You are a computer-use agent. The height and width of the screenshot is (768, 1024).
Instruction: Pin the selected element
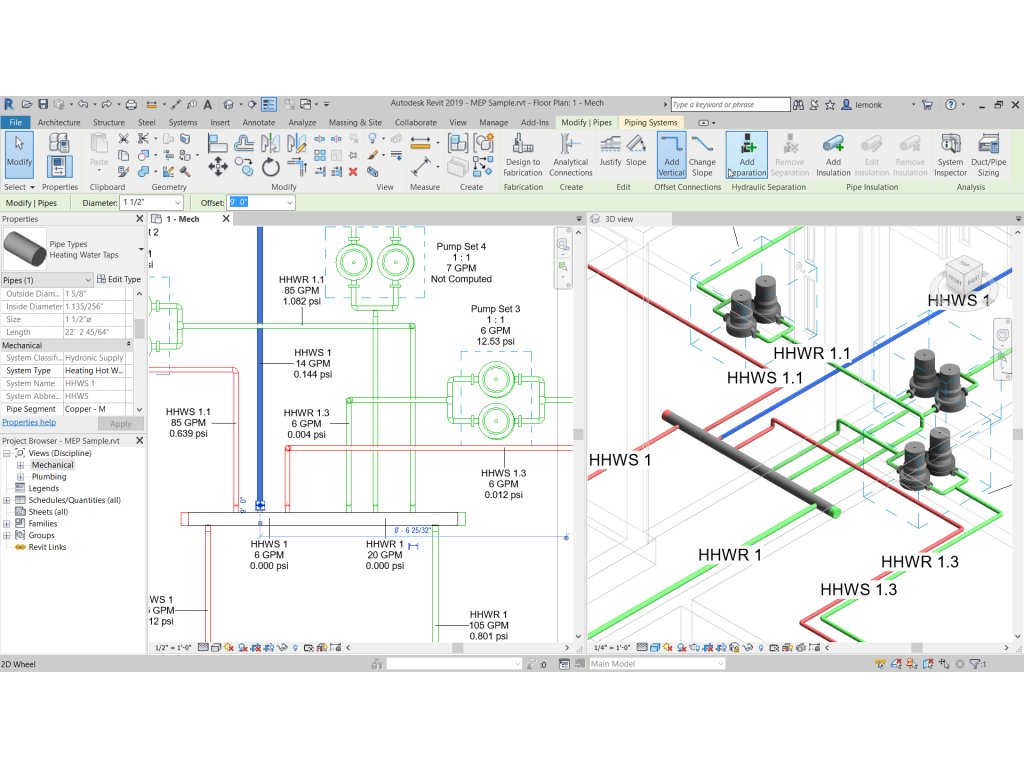point(353,155)
